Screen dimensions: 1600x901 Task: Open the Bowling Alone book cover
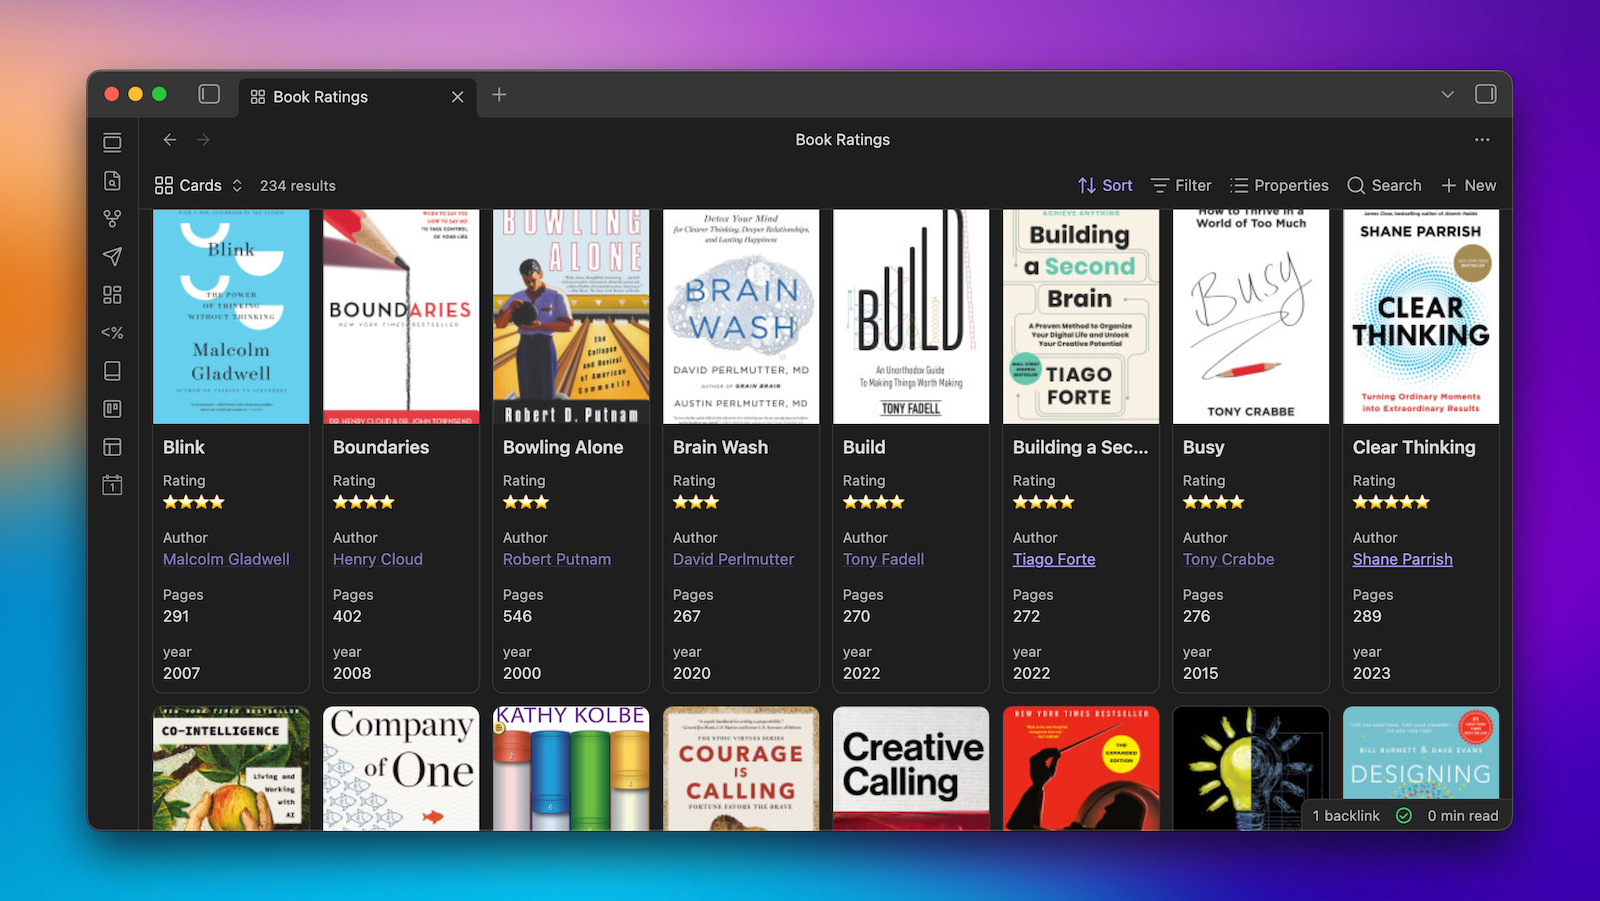coord(571,316)
